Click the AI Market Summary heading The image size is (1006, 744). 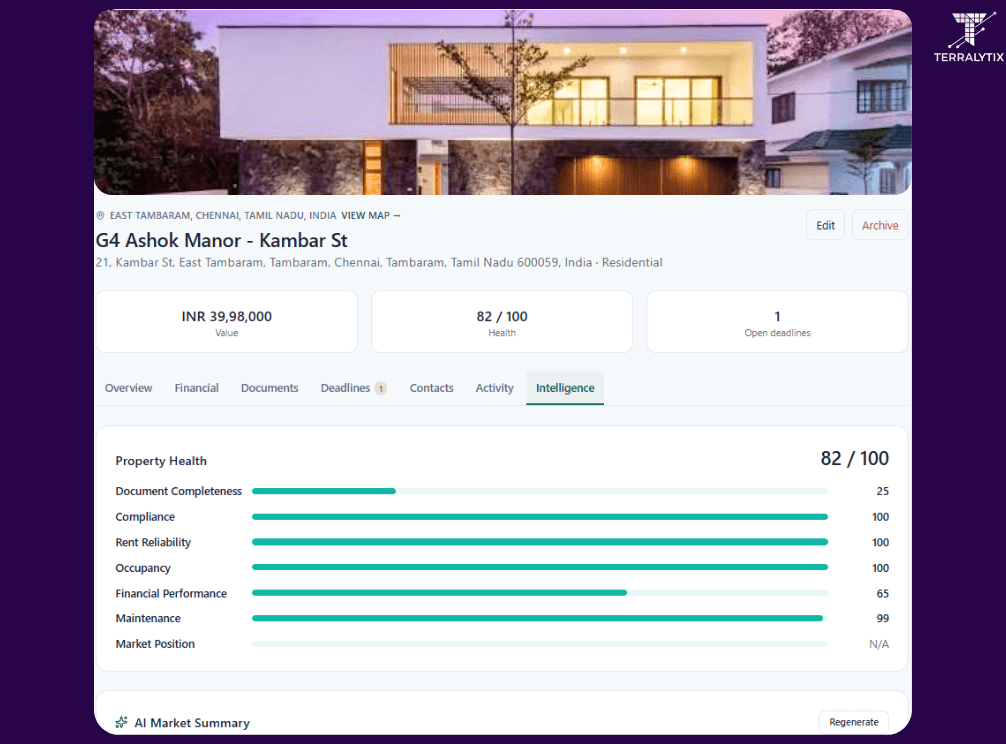click(x=192, y=723)
